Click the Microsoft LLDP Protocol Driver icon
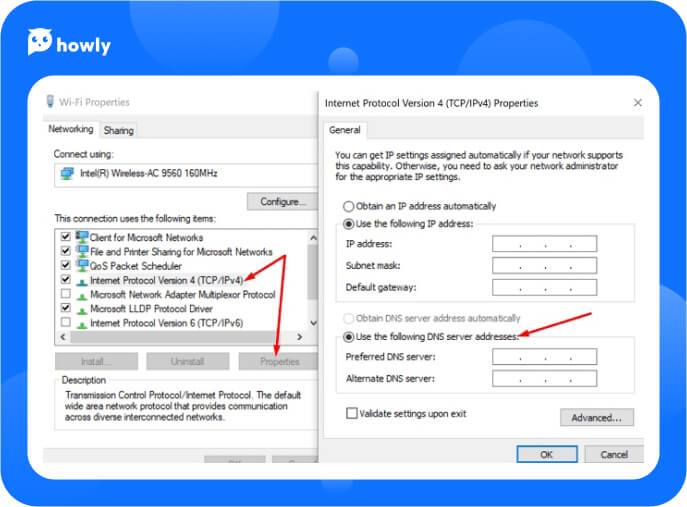The image size is (687, 507). tap(81, 309)
